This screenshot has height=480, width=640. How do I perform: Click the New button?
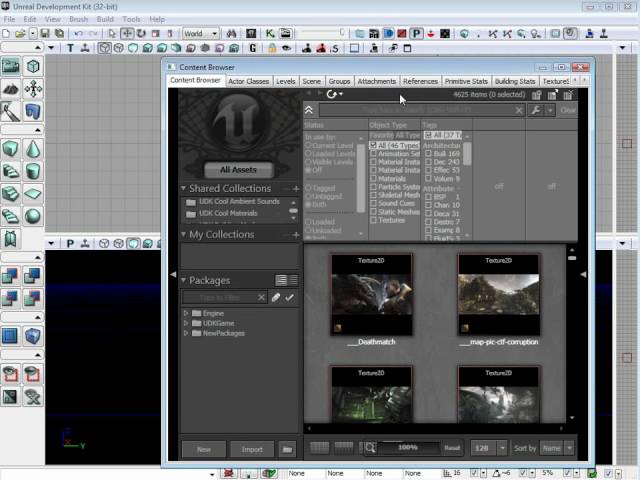[204, 449]
